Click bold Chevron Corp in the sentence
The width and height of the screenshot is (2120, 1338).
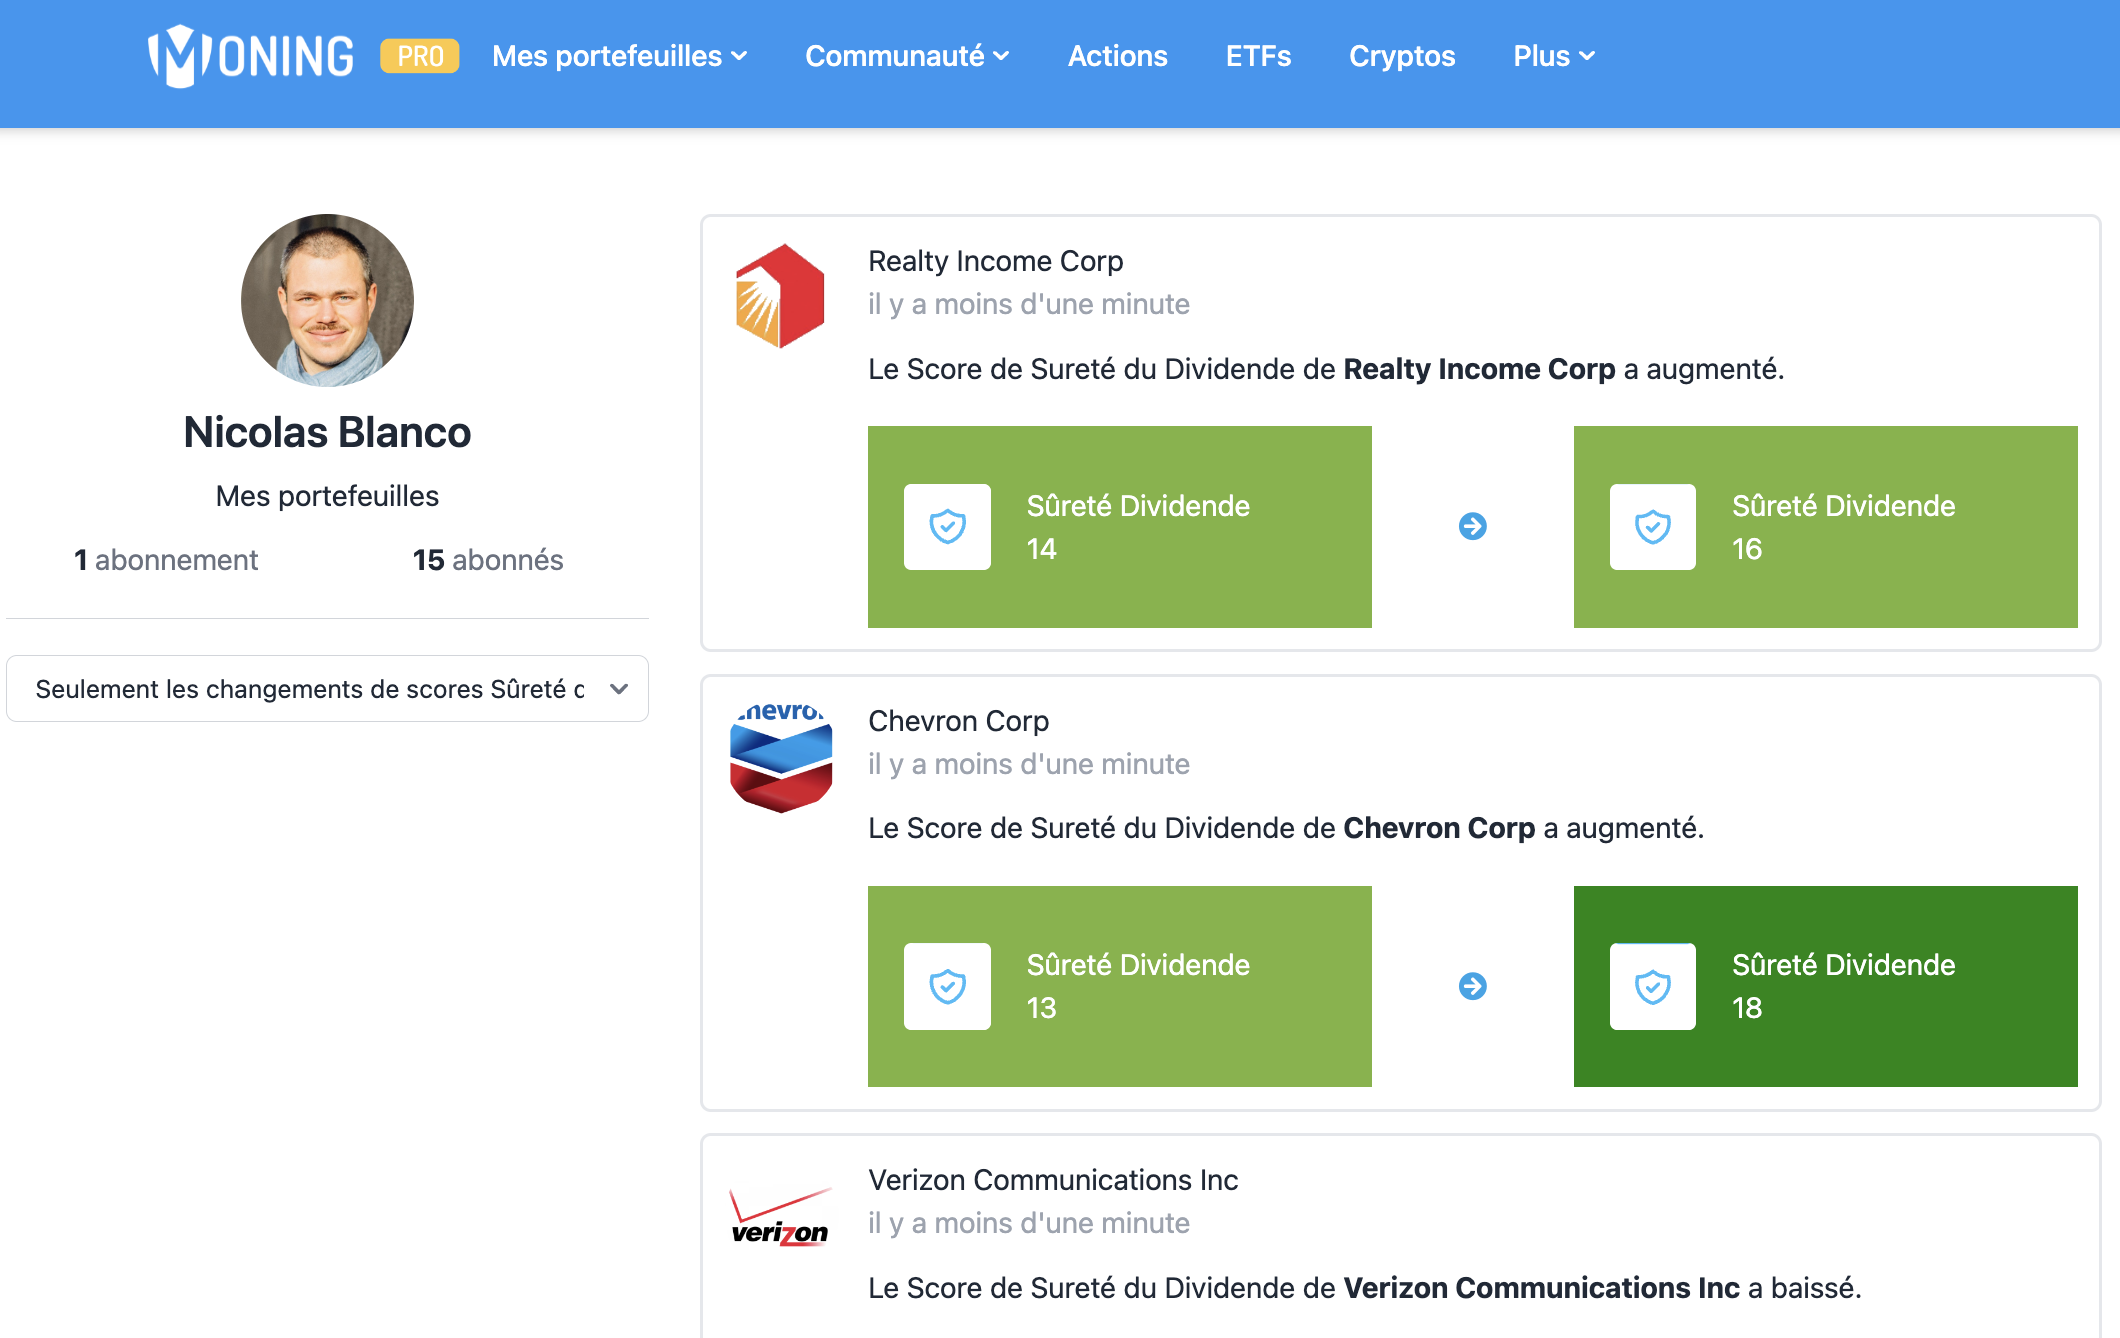1439,828
